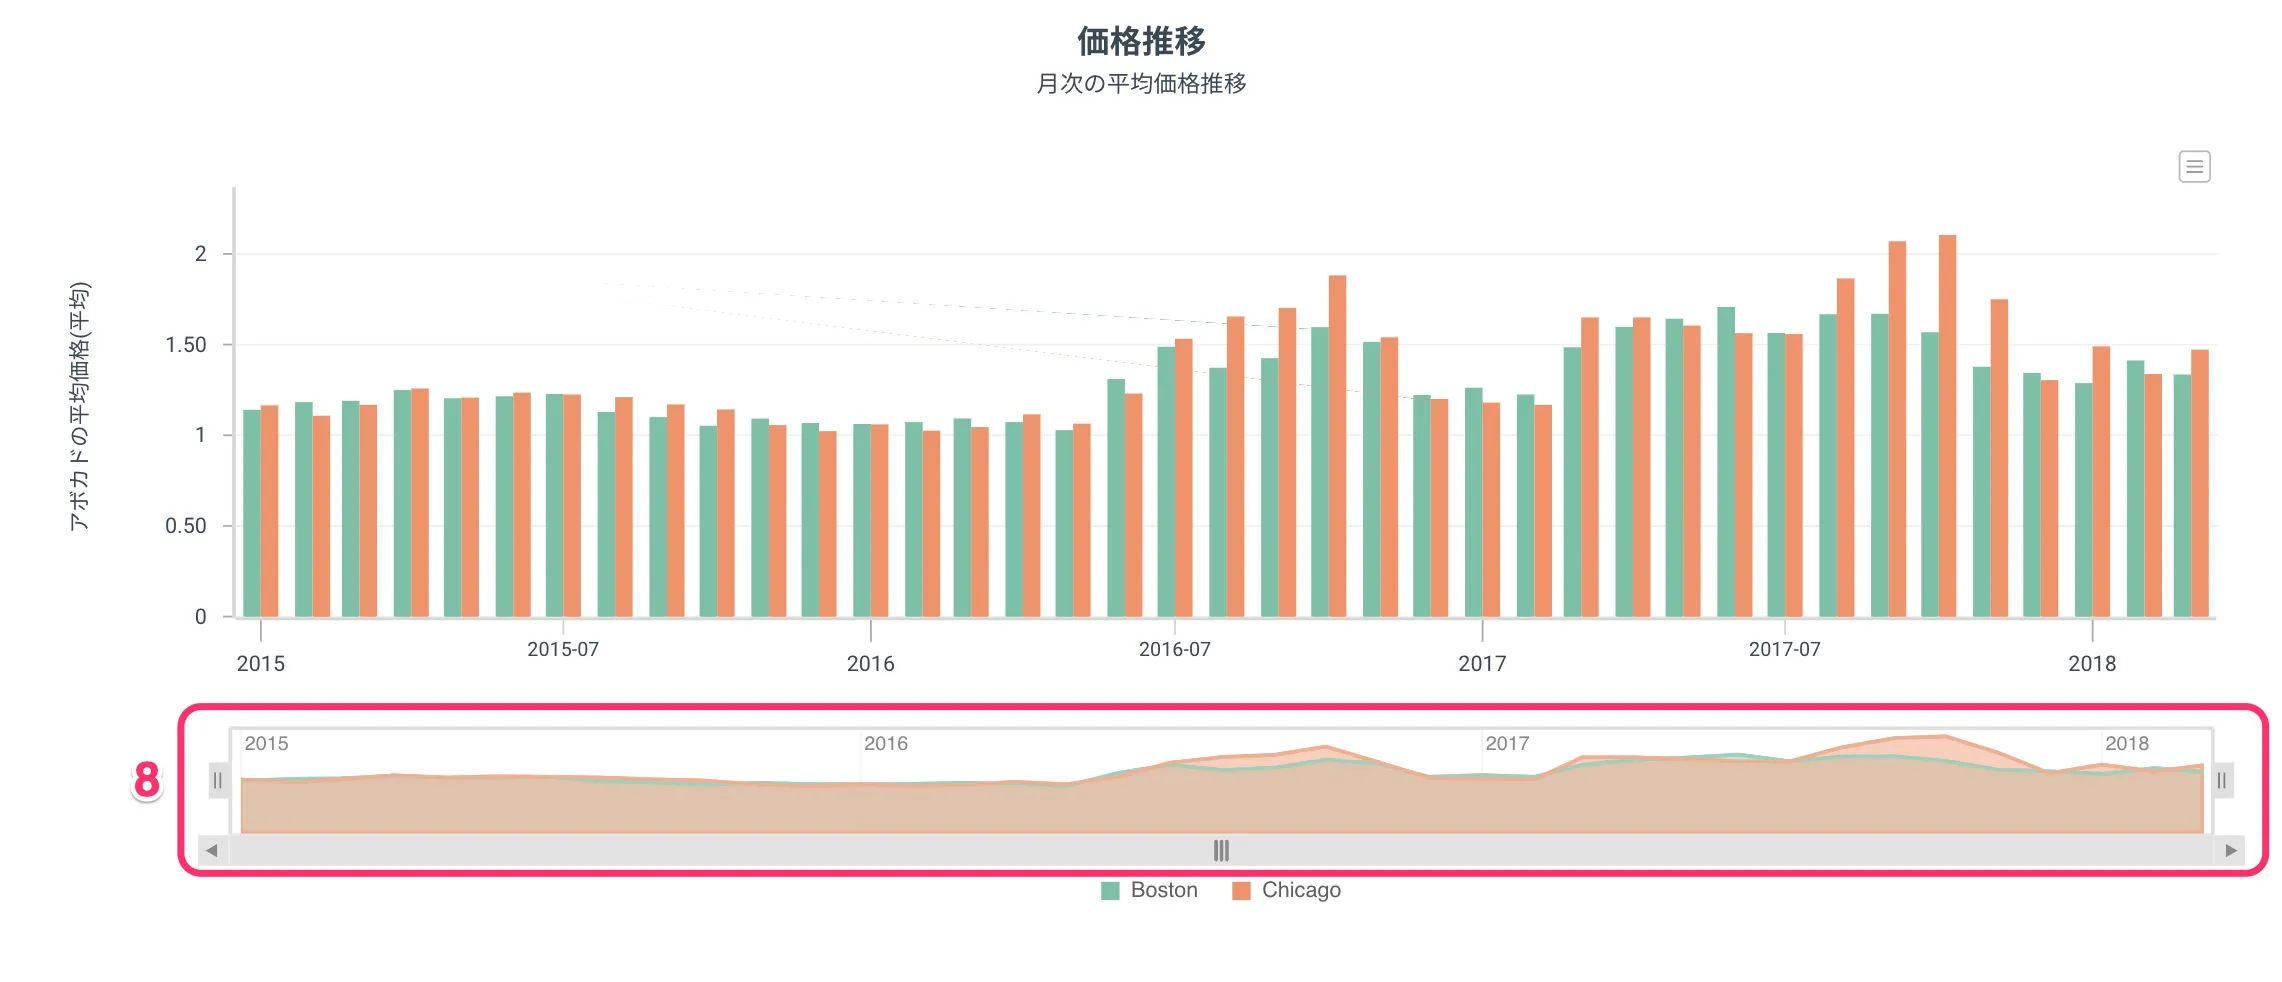Click the navigator 2018 label area
The image size is (2282, 982).
coord(2126,743)
